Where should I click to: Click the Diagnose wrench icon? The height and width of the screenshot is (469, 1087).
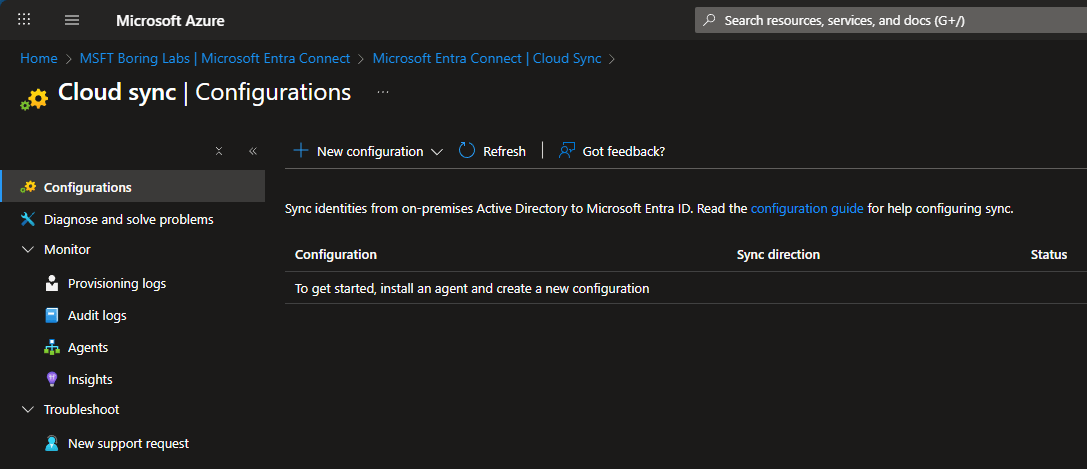click(28, 219)
